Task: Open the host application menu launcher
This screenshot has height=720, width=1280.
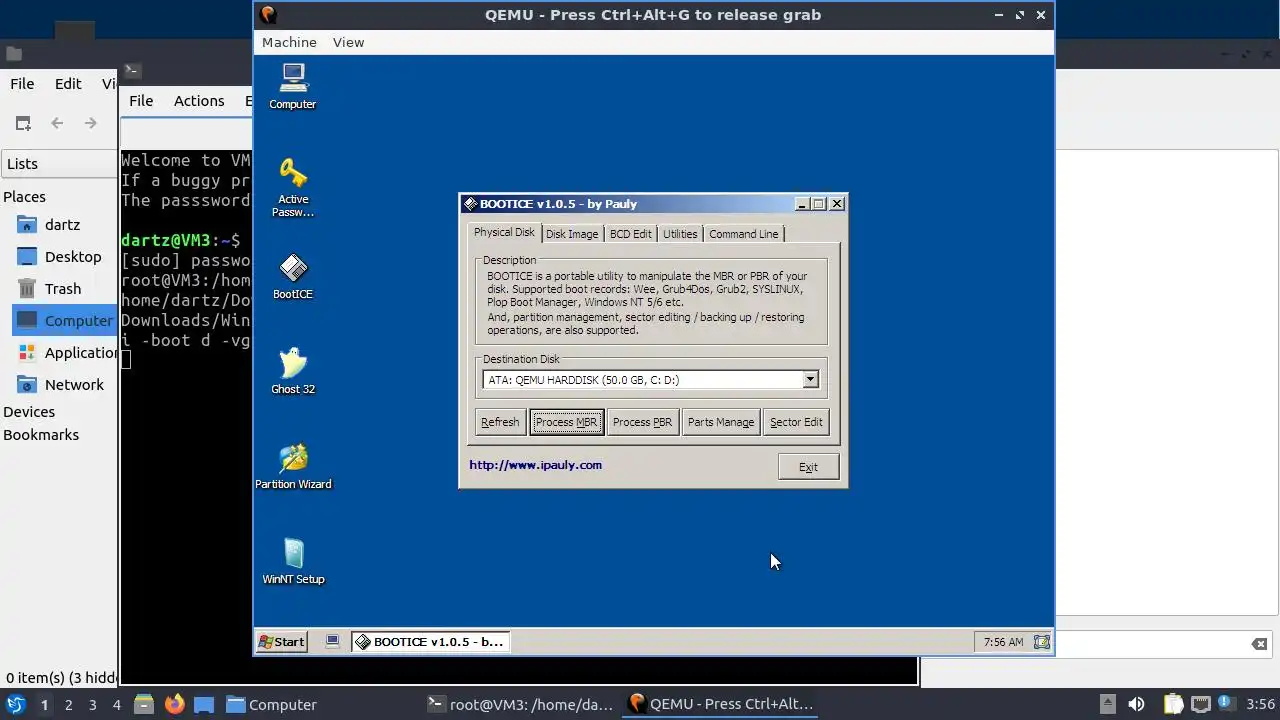Action: (15, 704)
